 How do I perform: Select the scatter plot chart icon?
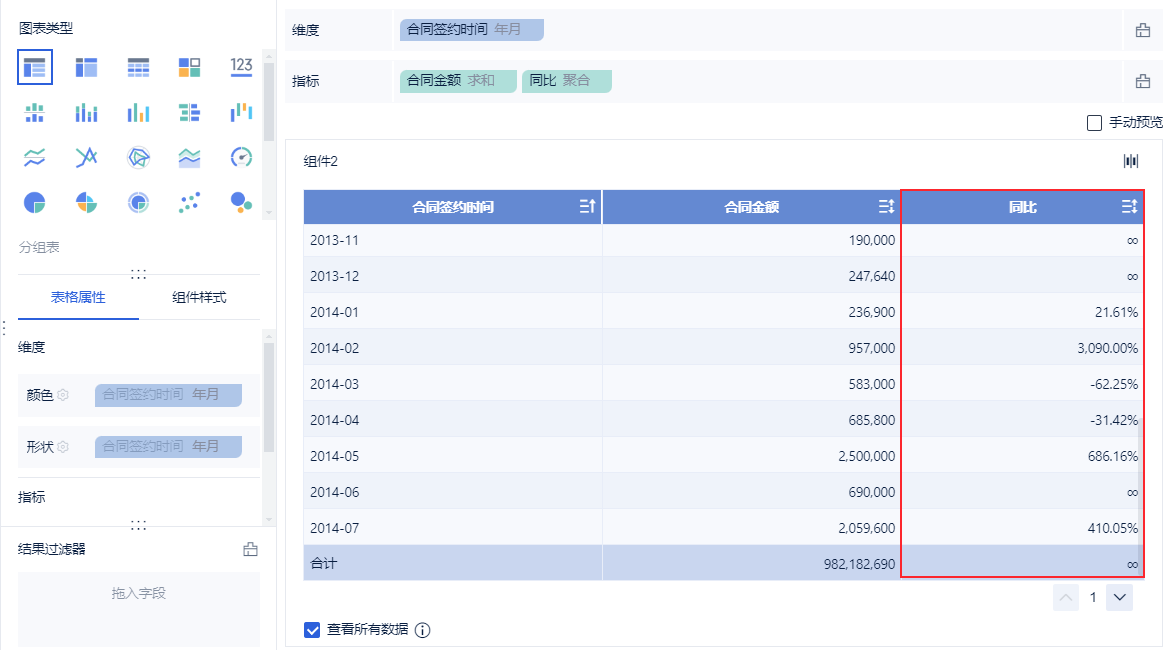pyautogui.click(x=190, y=203)
